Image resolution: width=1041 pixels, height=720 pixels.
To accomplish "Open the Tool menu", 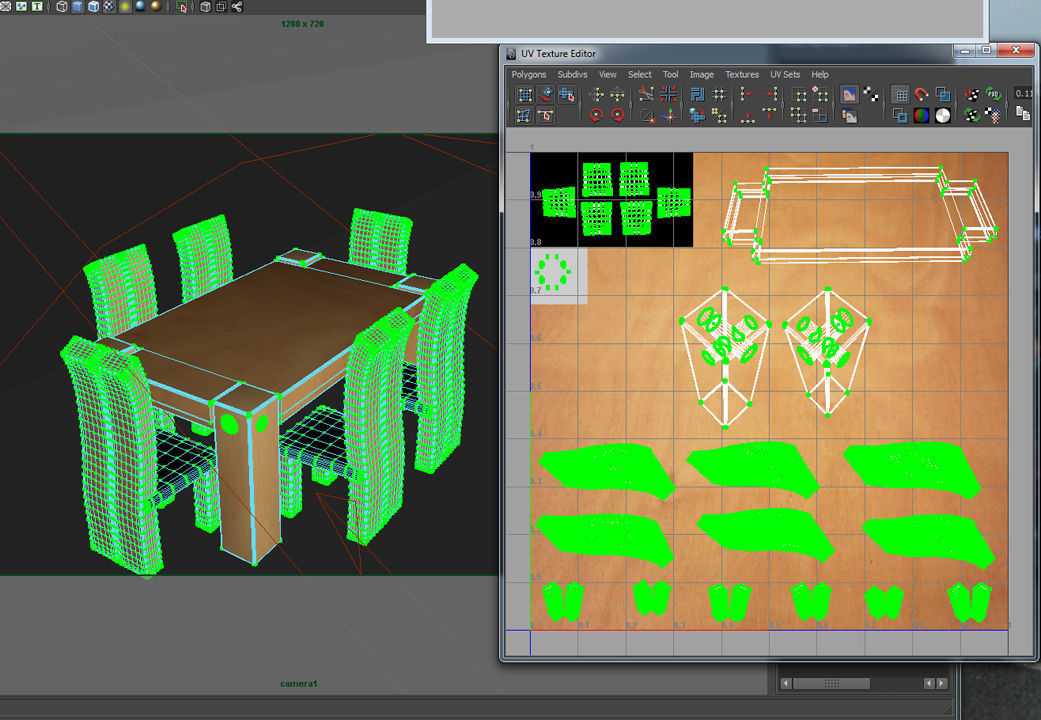I will [671, 74].
